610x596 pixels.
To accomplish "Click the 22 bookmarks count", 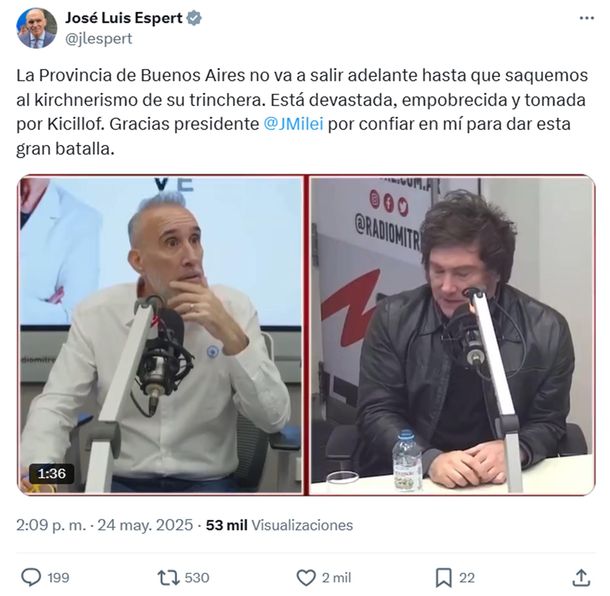I will [467, 578].
